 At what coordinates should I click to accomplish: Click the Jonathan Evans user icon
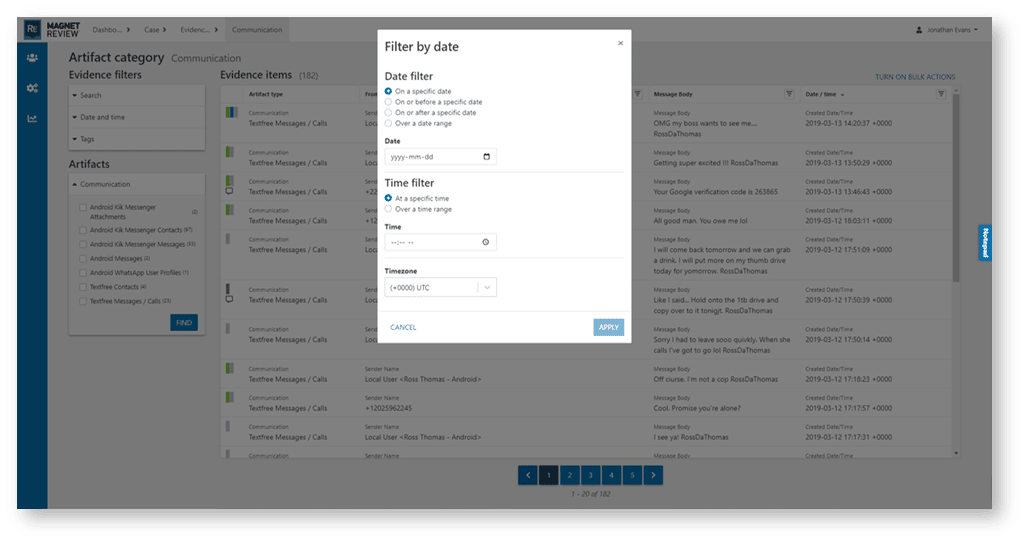pos(919,29)
